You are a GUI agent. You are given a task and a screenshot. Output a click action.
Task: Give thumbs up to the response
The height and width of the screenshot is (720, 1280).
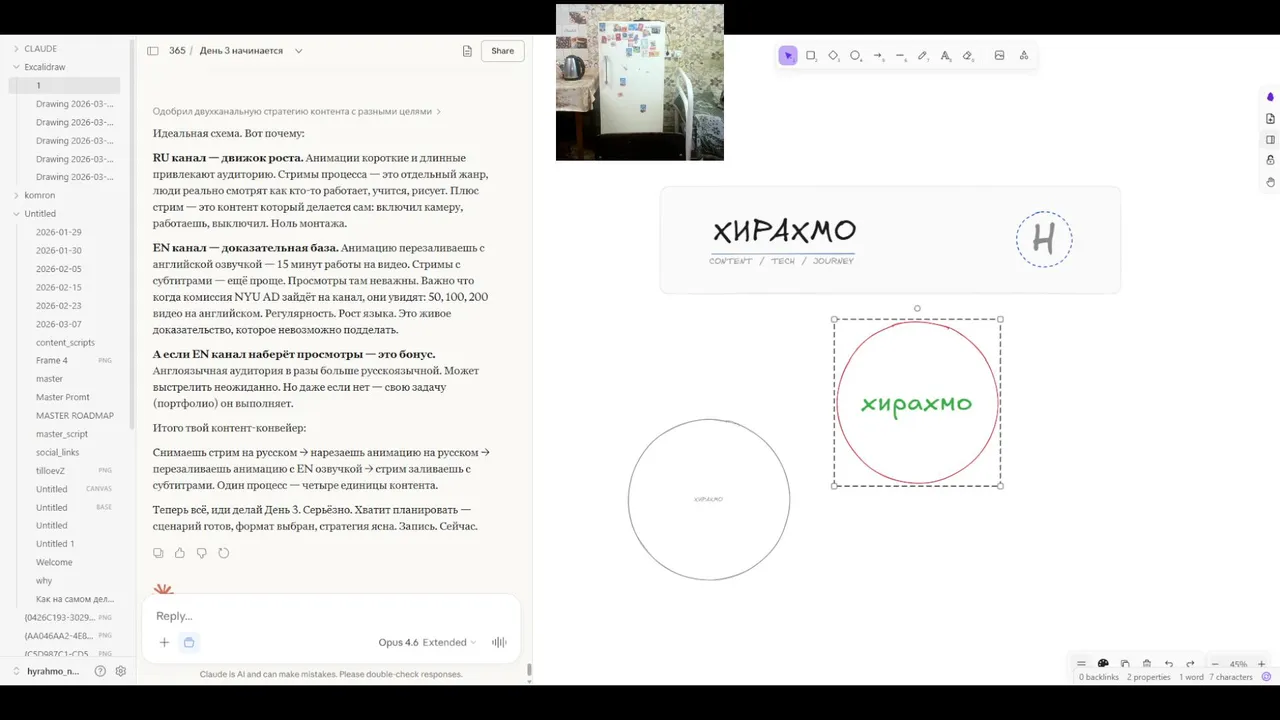180,553
